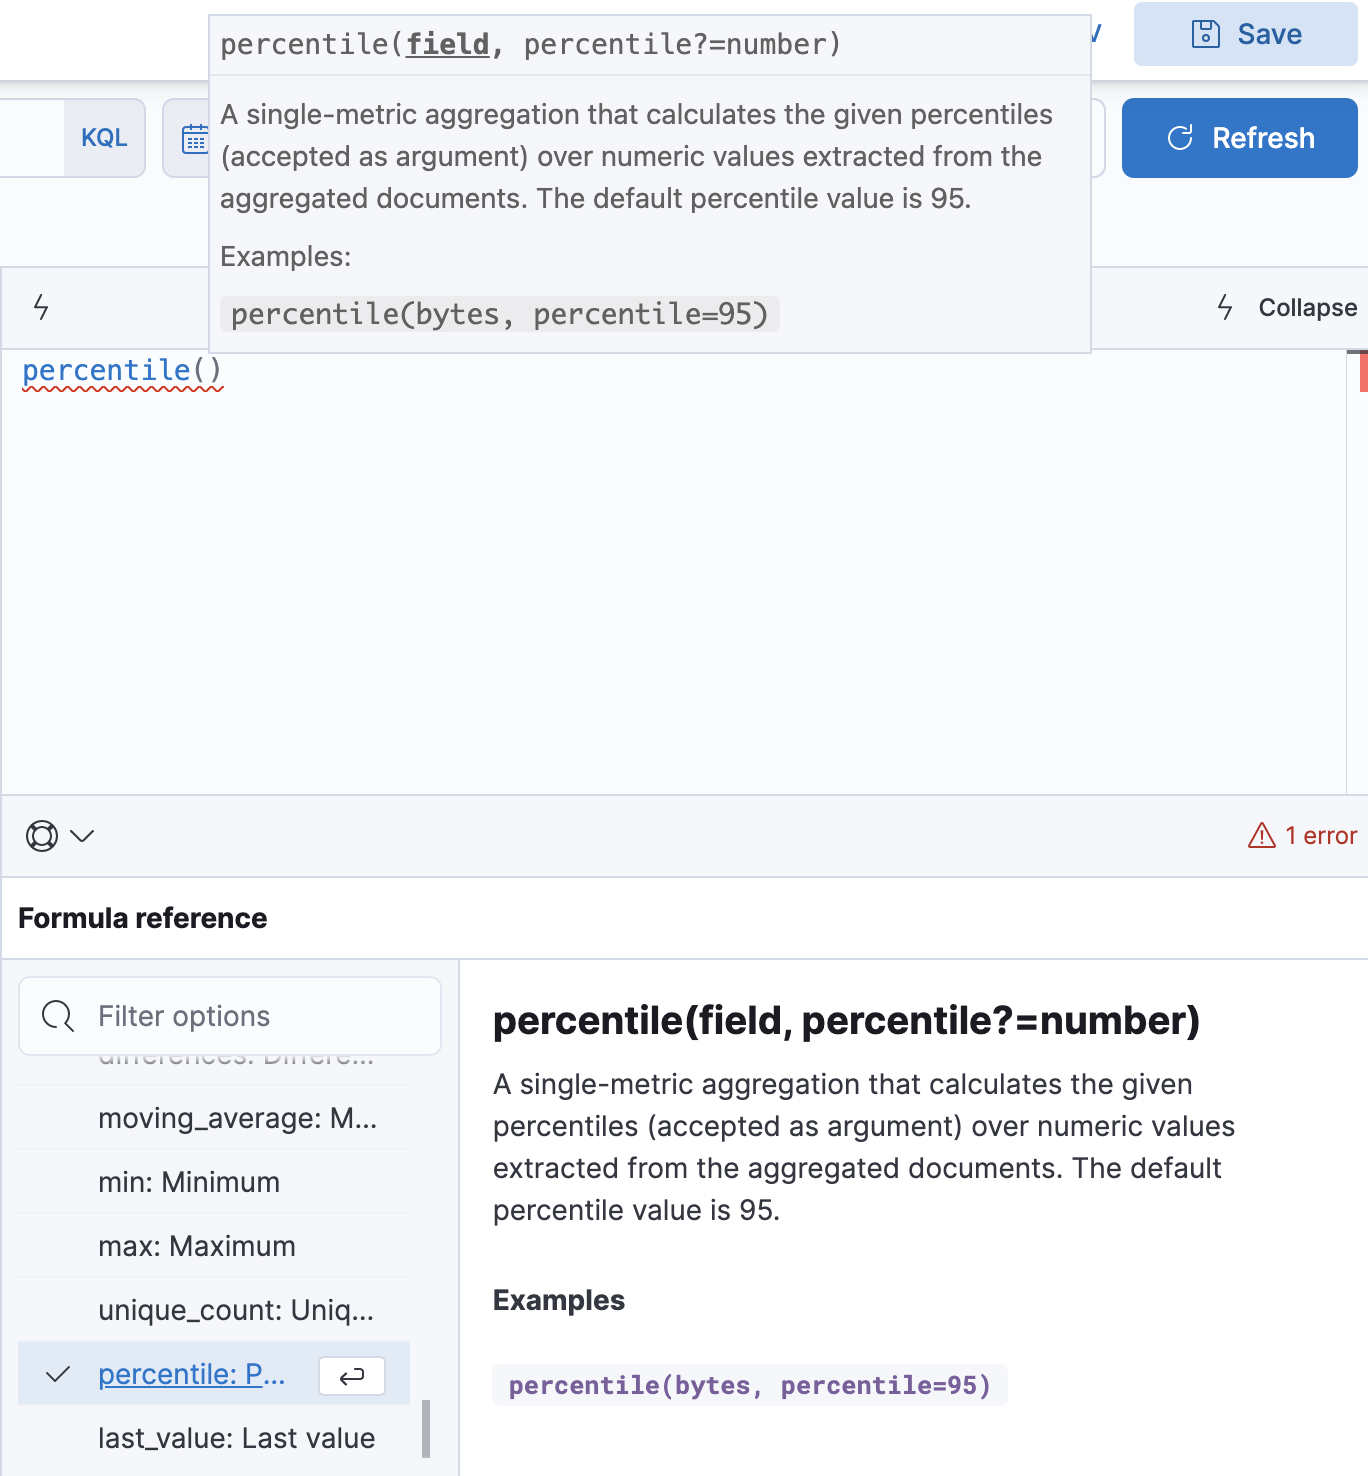The image size is (1368, 1476).
Task: Select min: Minimum in formula reference
Action: (x=189, y=1182)
